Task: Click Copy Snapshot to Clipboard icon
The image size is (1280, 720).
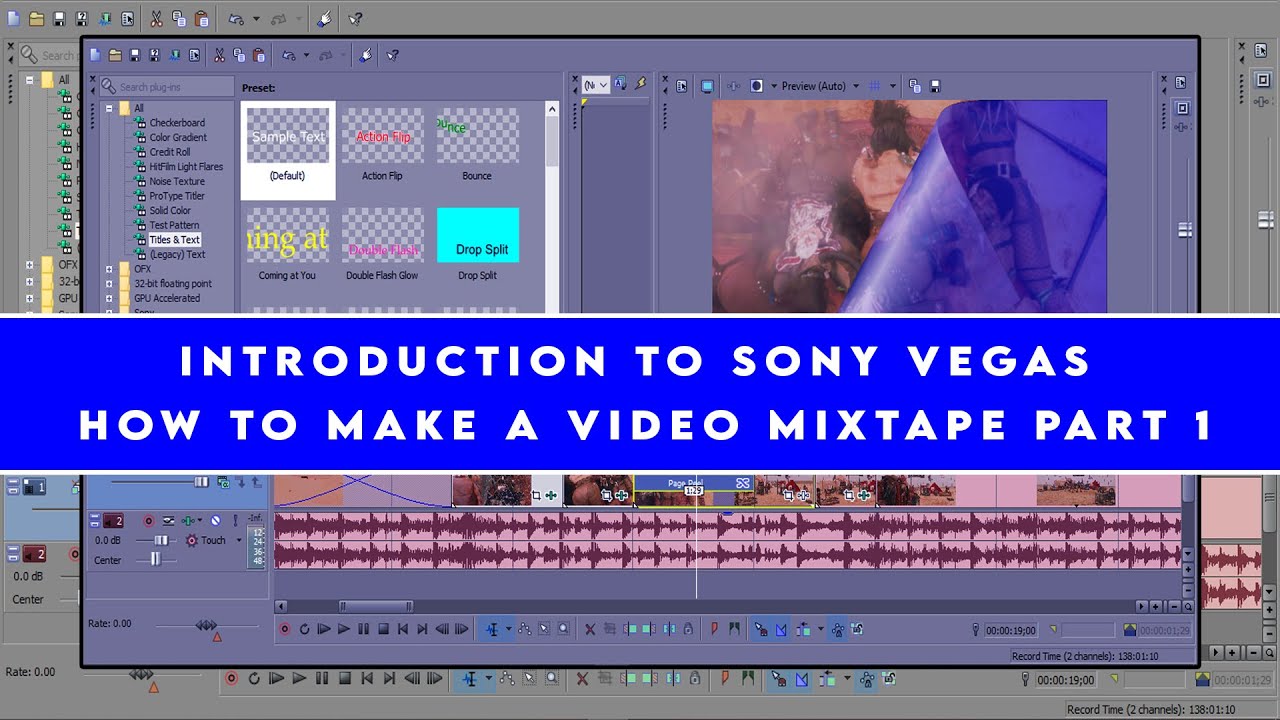Action: (915, 86)
